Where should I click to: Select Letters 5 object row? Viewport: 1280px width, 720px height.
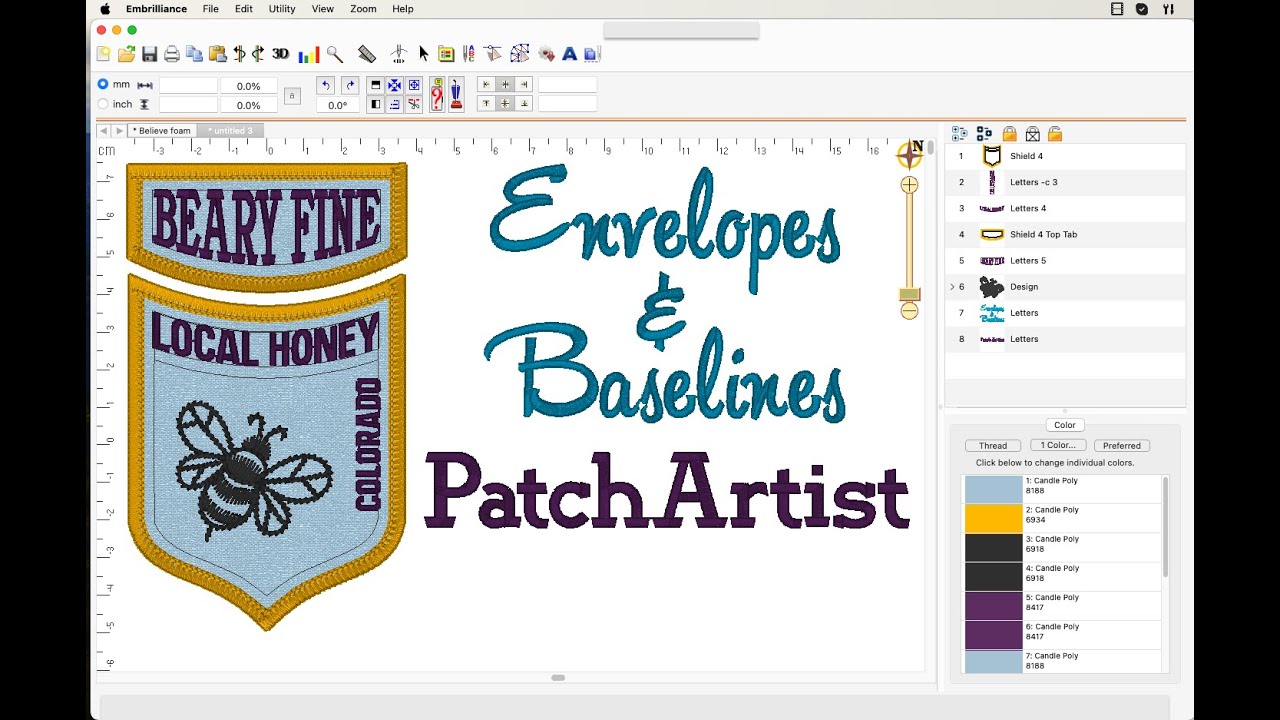tap(1065, 260)
